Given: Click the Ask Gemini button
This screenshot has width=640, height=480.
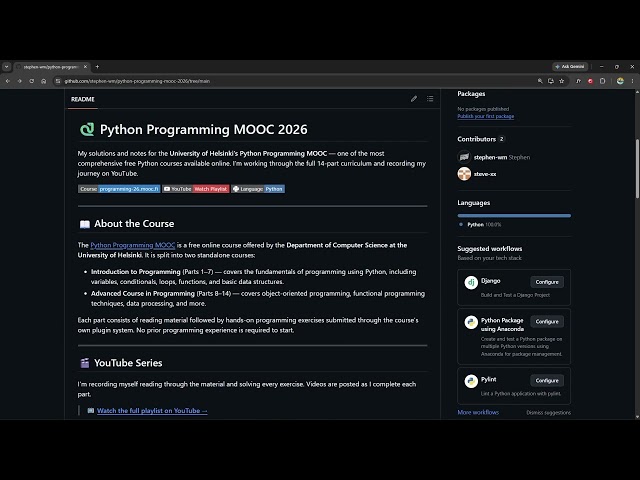Looking at the screenshot, I should click(x=570, y=67).
